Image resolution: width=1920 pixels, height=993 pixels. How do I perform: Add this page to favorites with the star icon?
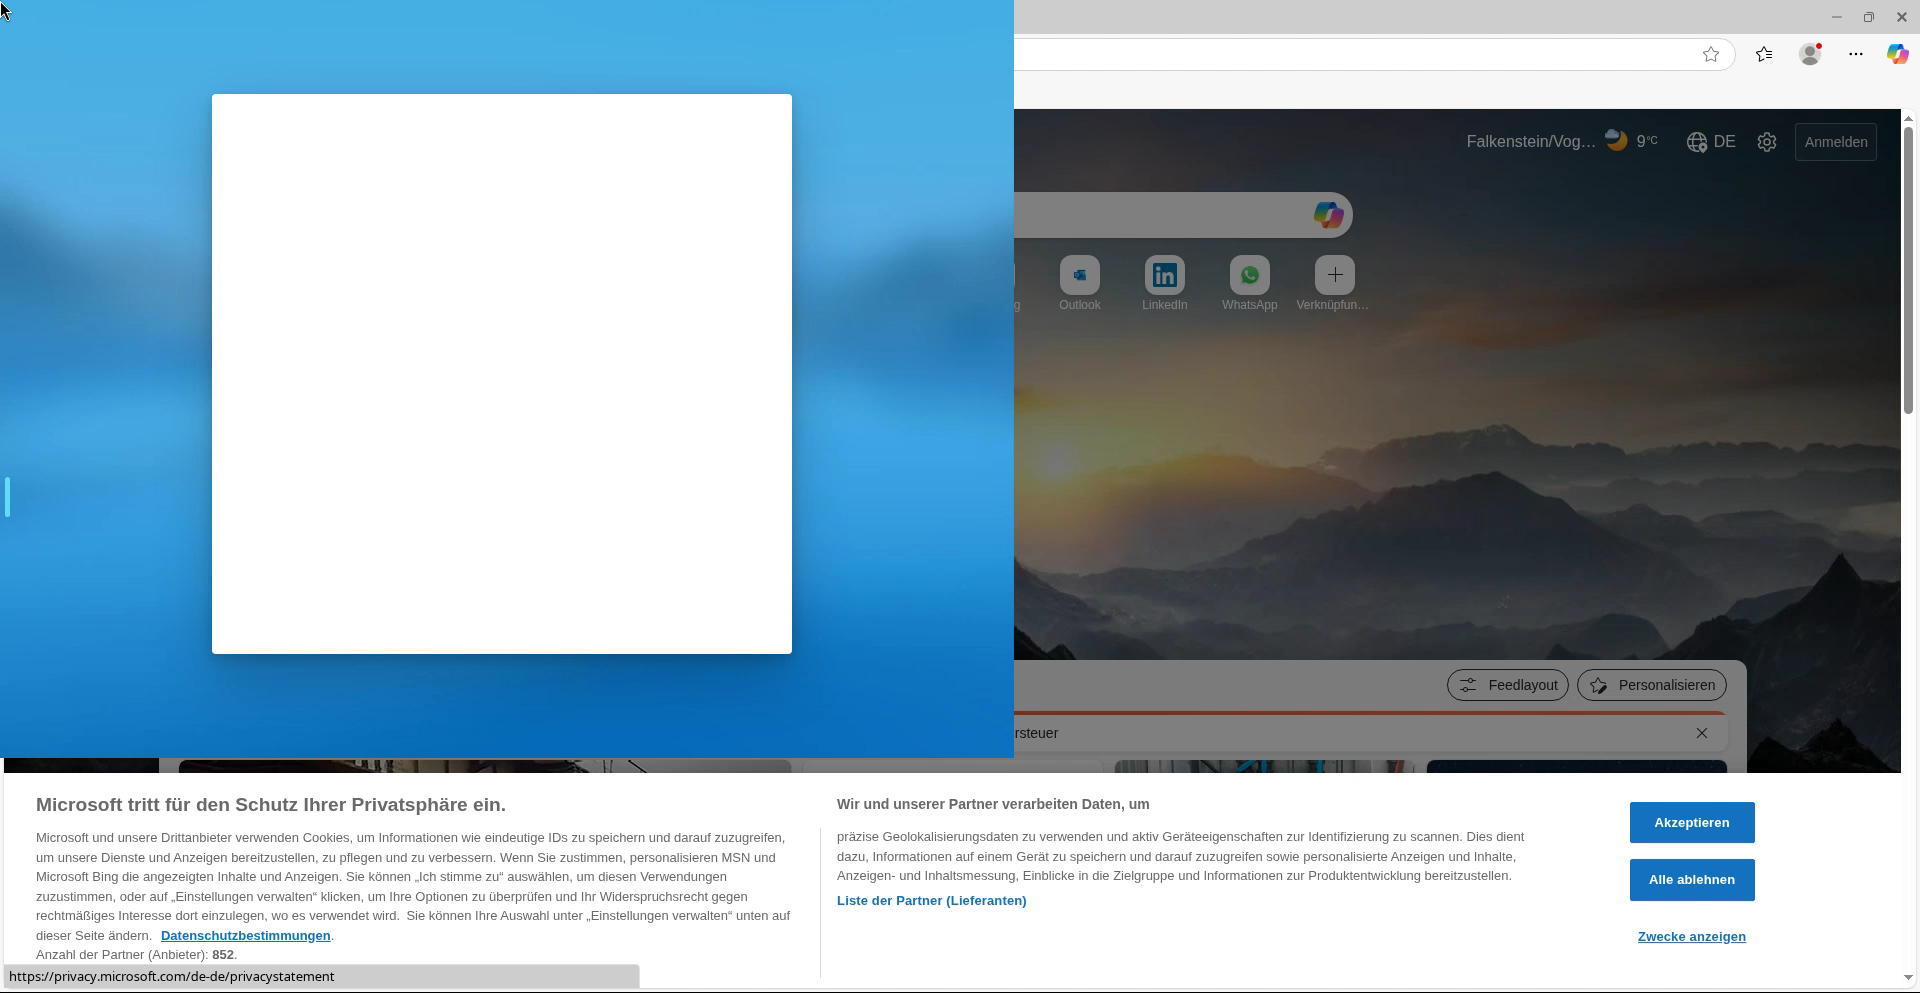coord(1711,55)
